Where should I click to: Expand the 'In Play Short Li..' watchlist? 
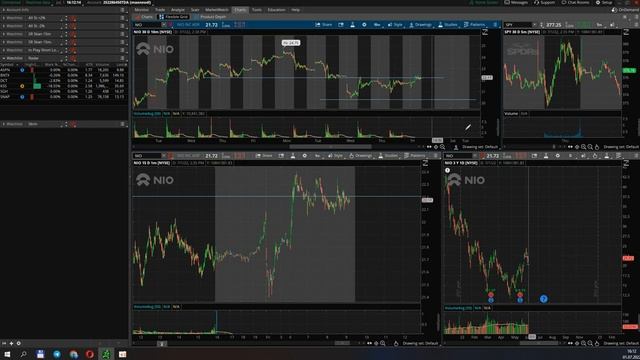(4, 50)
